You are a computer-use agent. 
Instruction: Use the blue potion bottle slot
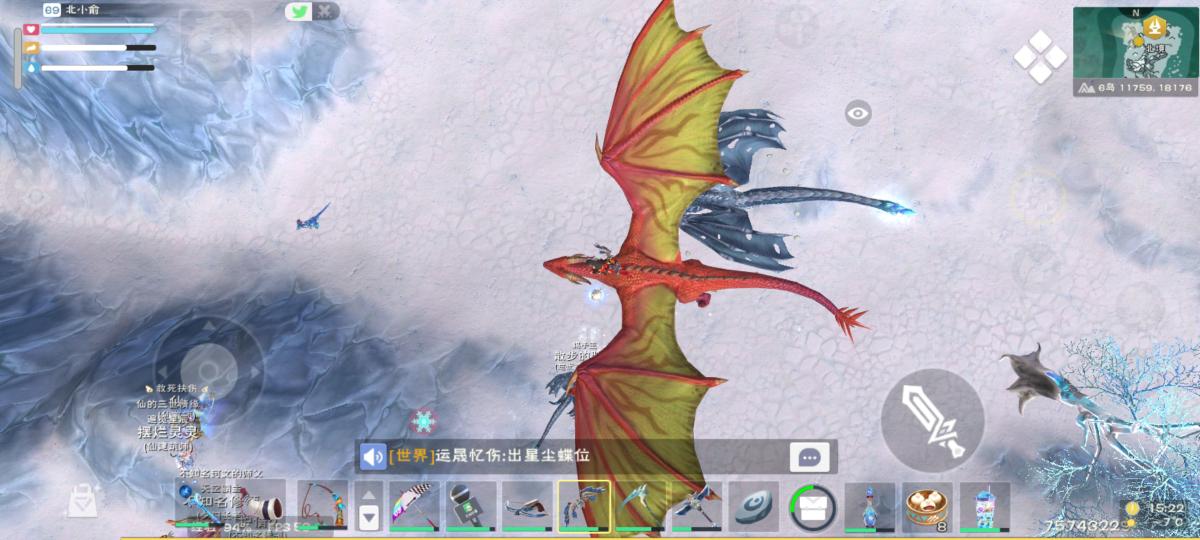coord(870,506)
